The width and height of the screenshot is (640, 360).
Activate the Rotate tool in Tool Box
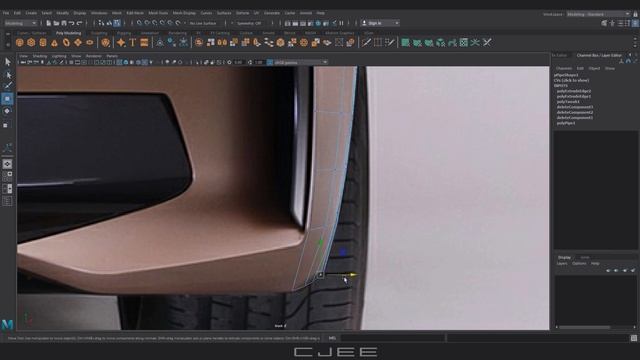tap(7, 111)
